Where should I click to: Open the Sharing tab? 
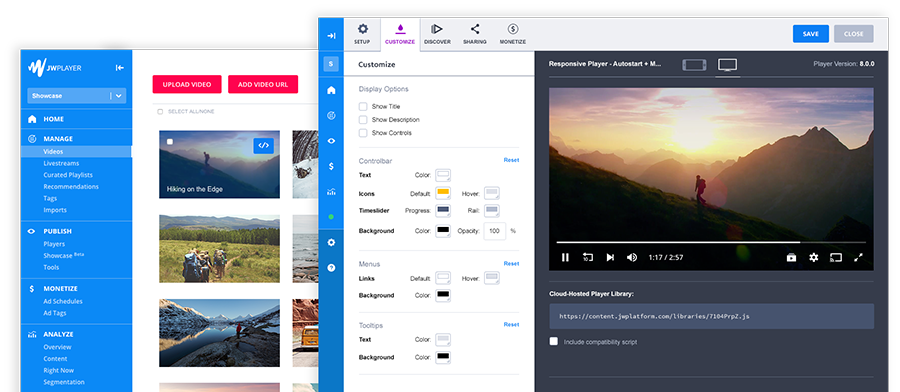point(475,34)
